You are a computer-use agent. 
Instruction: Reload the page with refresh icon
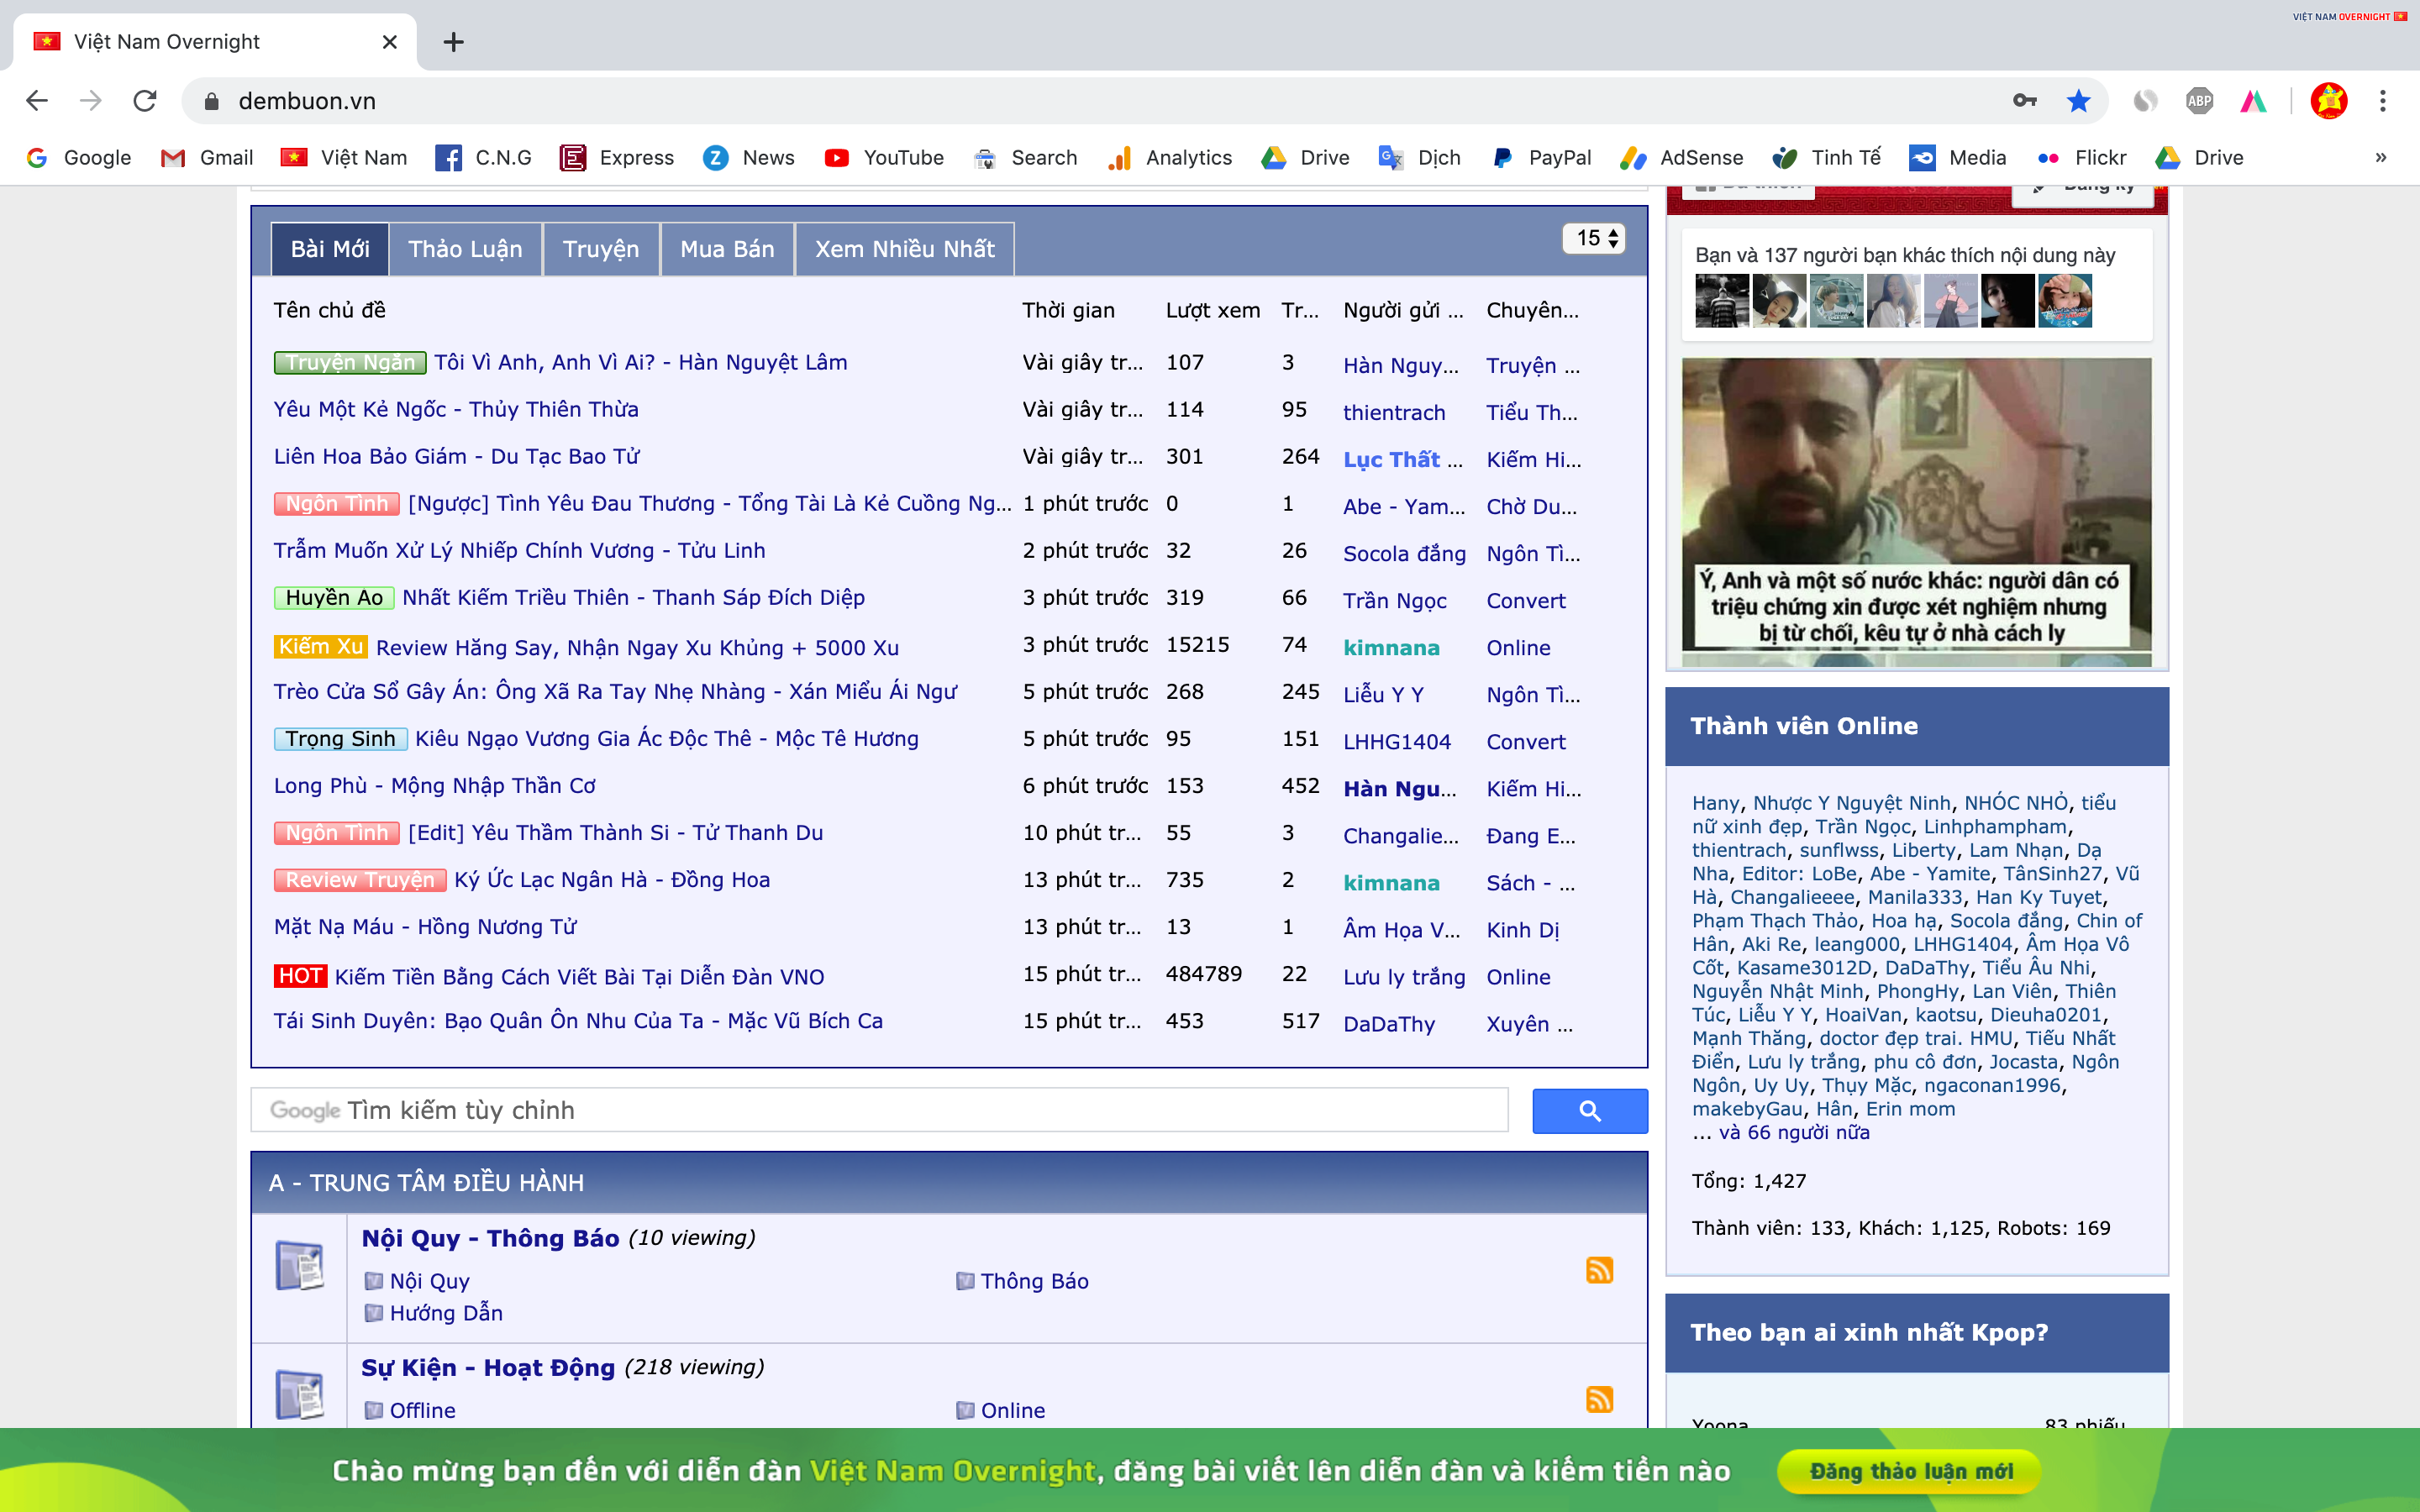[145, 101]
